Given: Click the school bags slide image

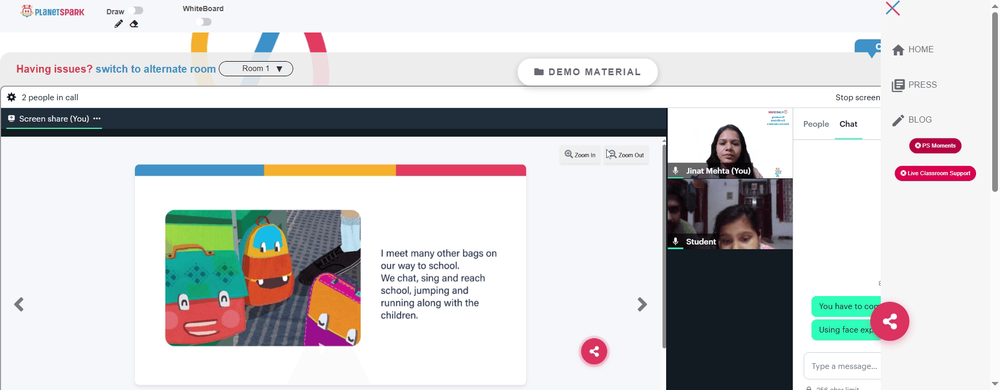Looking at the screenshot, I should [x=263, y=278].
